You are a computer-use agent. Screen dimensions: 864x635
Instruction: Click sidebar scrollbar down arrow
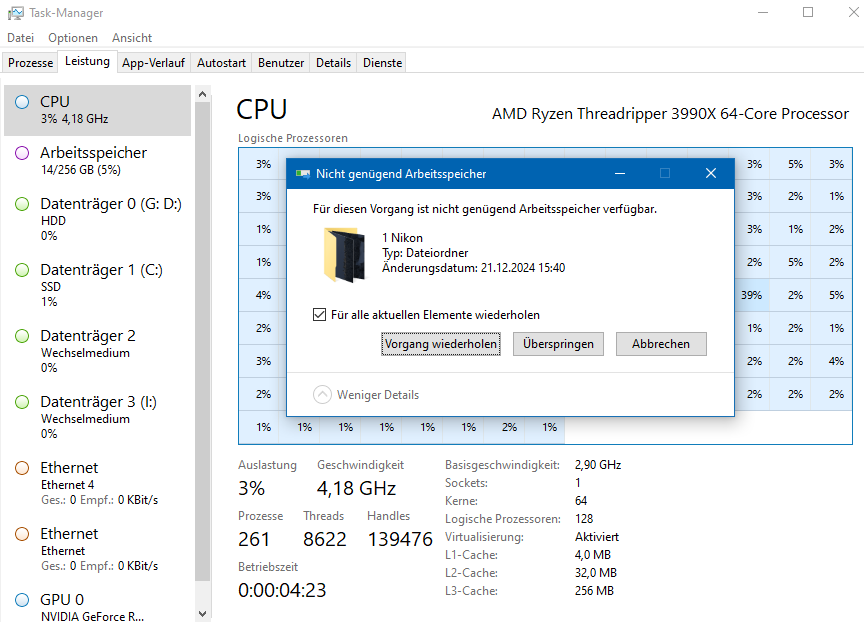click(x=202, y=614)
